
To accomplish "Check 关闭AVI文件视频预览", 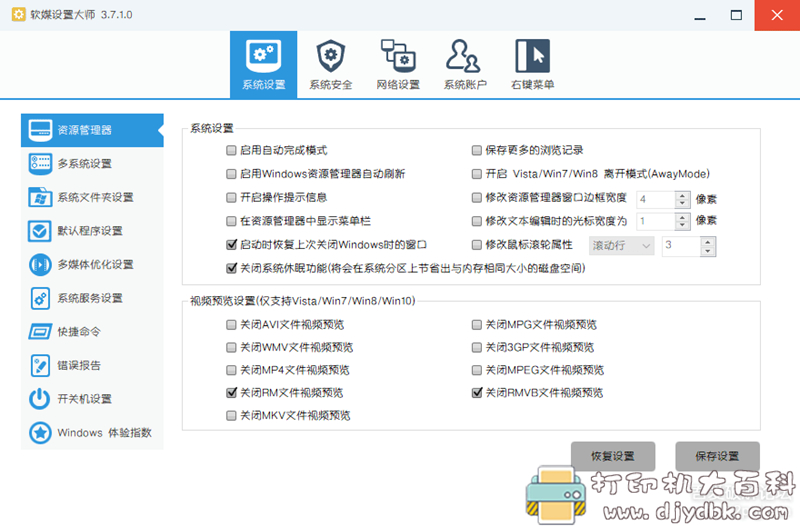I will (231, 324).
